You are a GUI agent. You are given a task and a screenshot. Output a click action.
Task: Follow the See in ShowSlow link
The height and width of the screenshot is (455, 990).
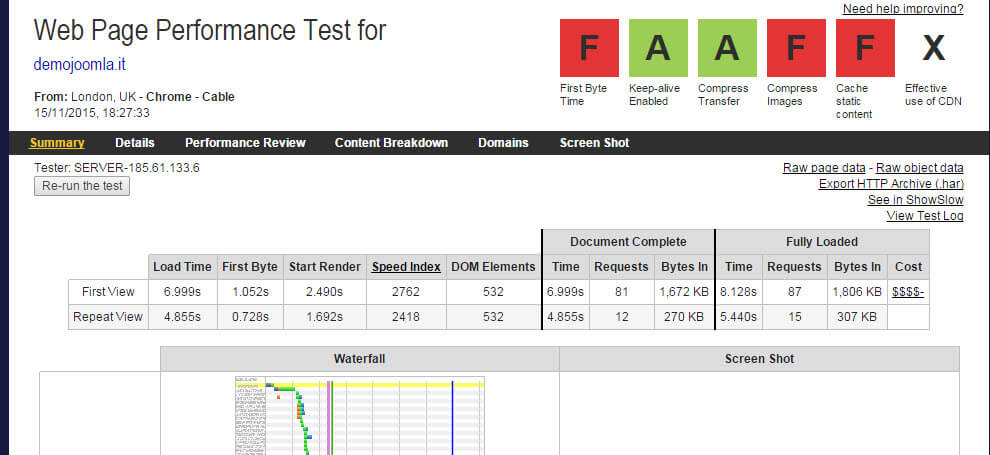pyautogui.click(x=915, y=200)
